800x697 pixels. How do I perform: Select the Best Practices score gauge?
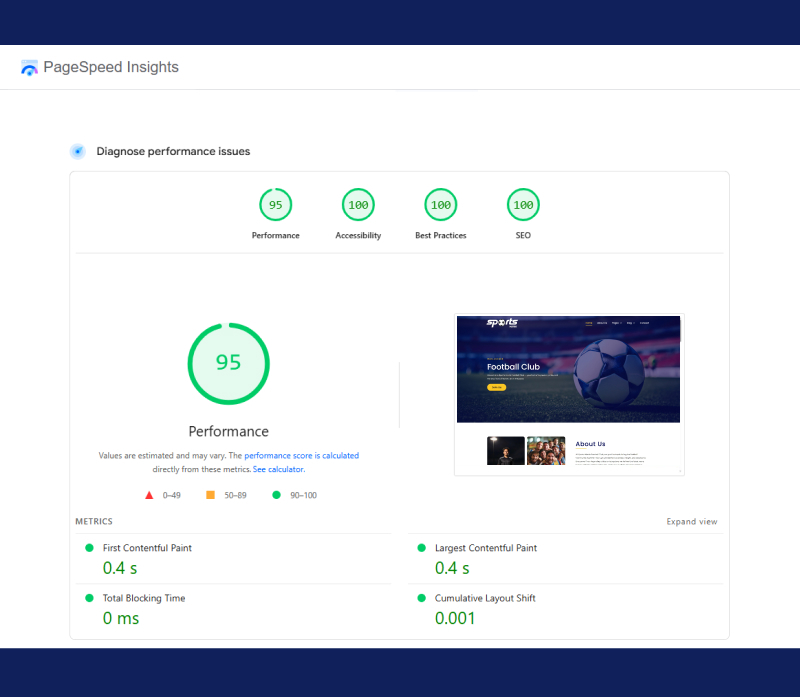[440, 205]
